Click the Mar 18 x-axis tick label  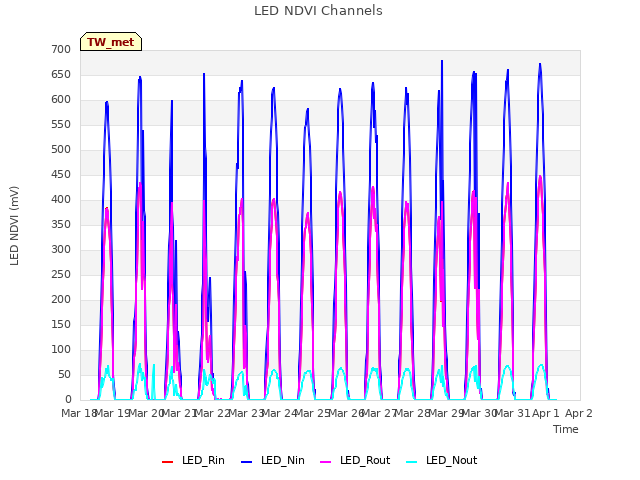79,413
